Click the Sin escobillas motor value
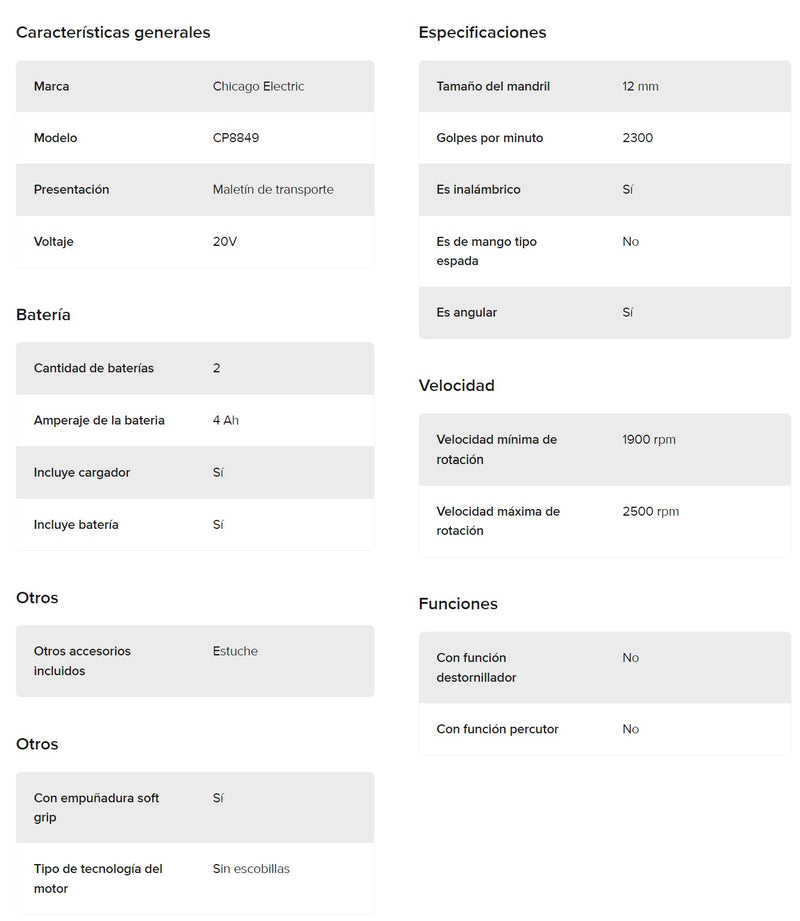 (251, 869)
